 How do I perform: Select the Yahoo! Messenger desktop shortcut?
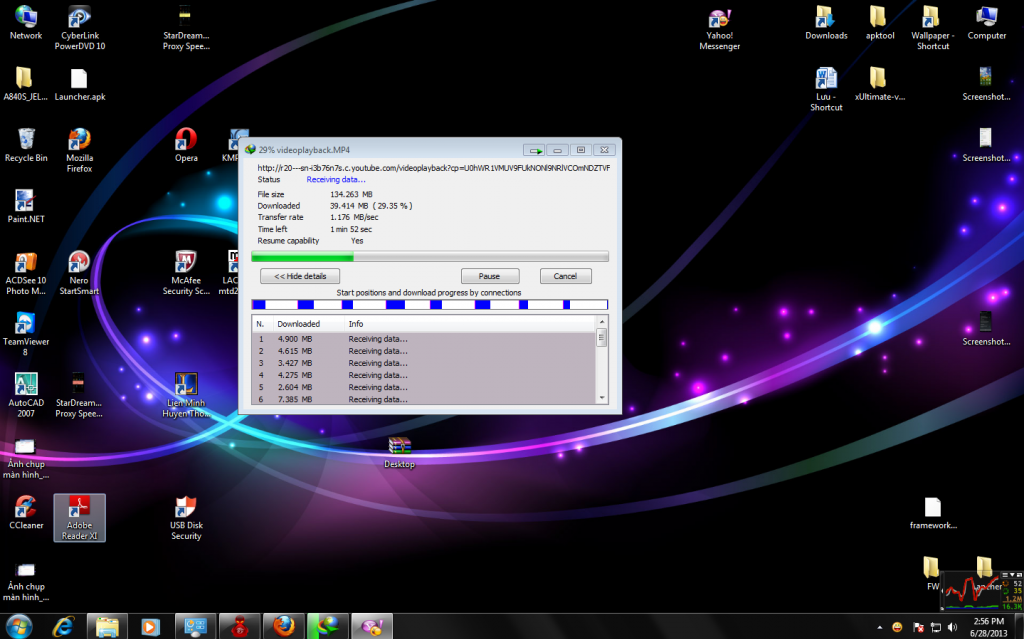coord(720,28)
